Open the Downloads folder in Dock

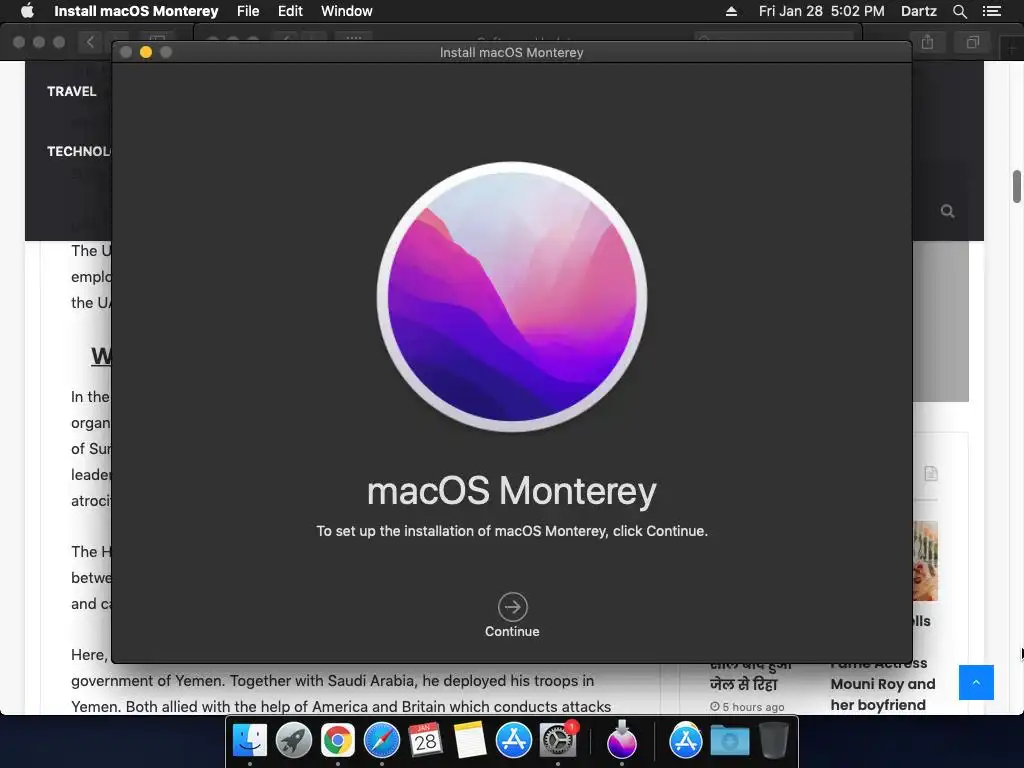pyautogui.click(x=729, y=741)
